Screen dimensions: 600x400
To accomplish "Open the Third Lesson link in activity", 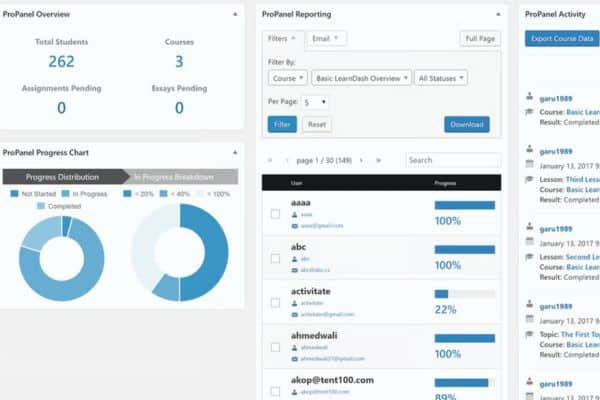I will (x=582, y=180).
